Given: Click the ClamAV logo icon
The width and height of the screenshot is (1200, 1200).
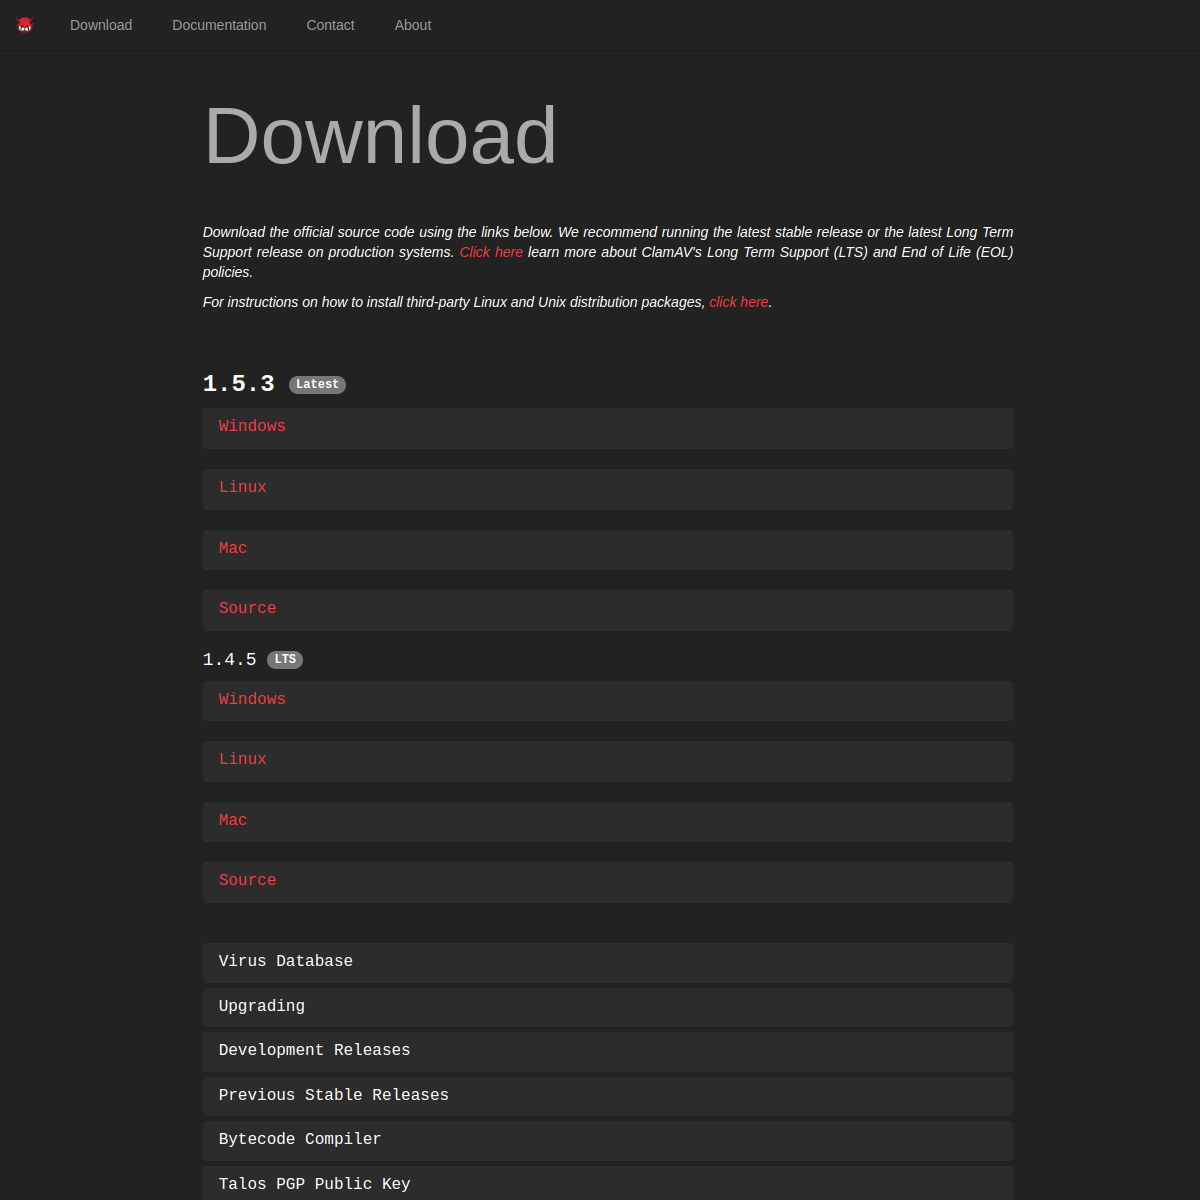Looking at the screenshot, I should (25, 25).
